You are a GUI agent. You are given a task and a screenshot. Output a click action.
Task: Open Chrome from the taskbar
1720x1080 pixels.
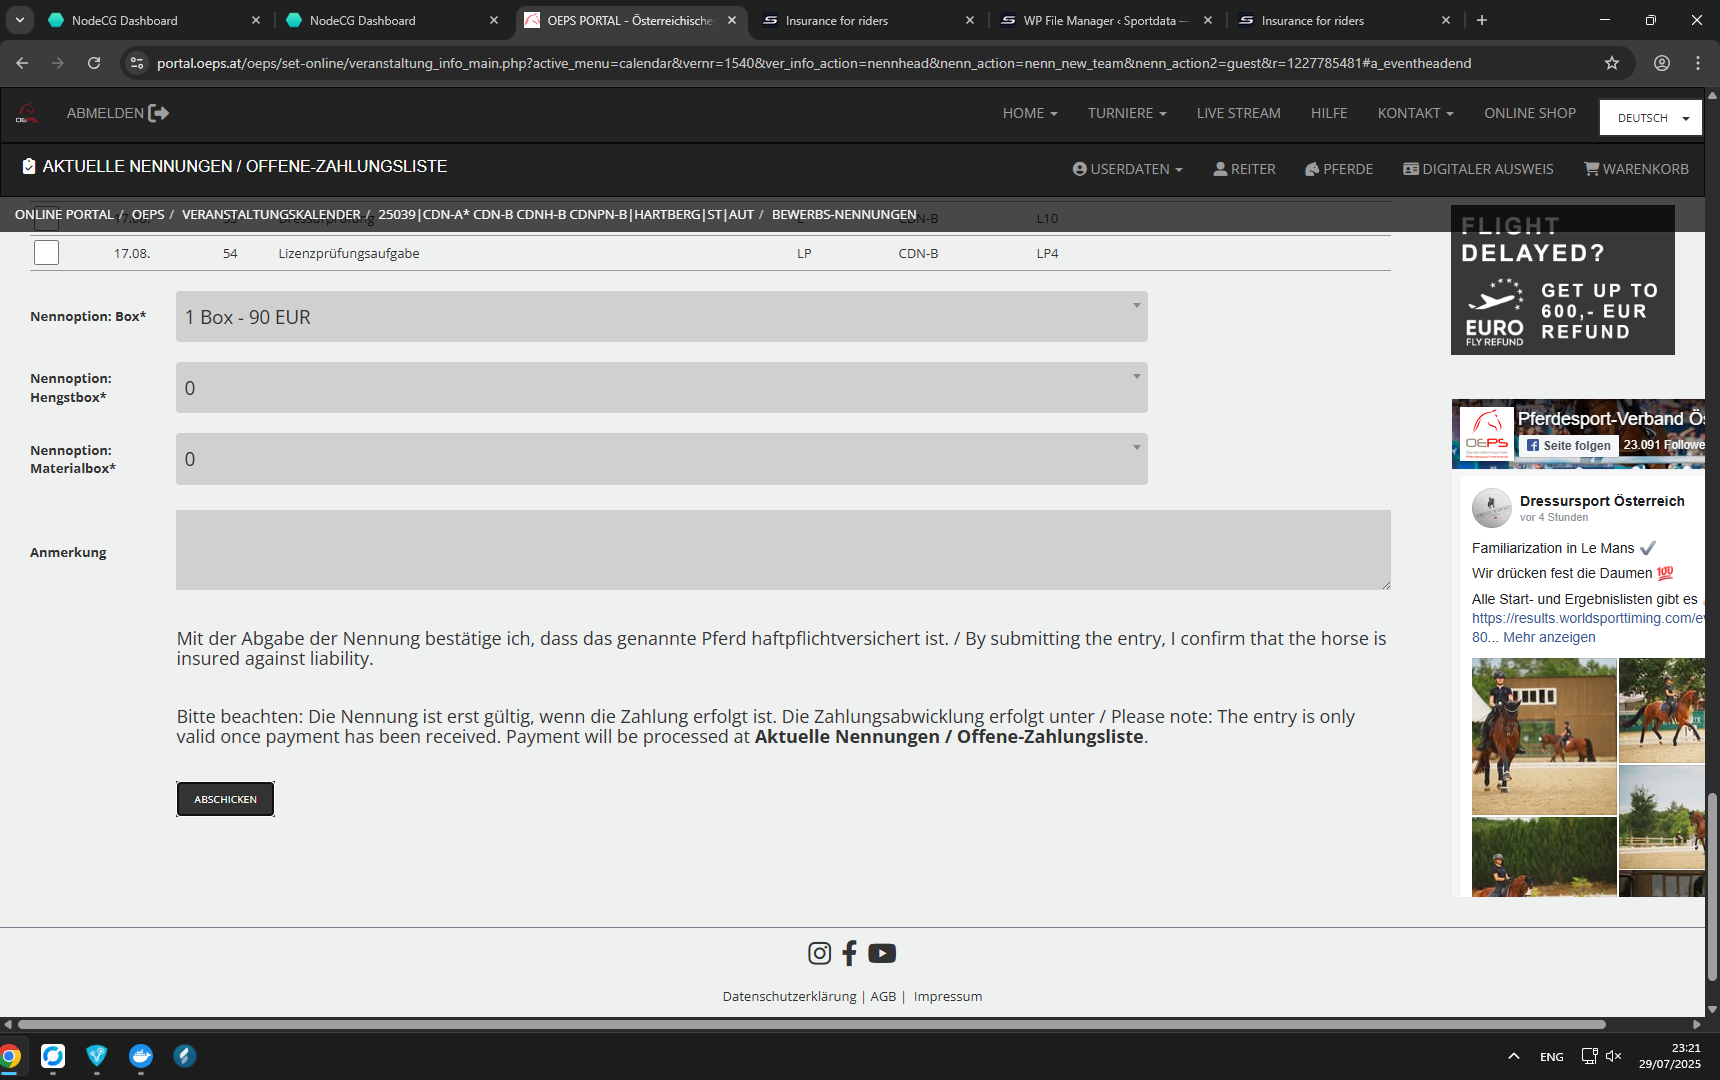[x=10, y=1056]
